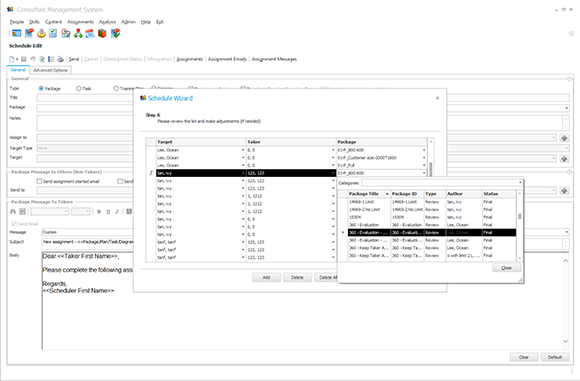This screenshot has width=580, height=381.
Task: Open the main Package field dropdown arrow
Action: click(567, 108)
